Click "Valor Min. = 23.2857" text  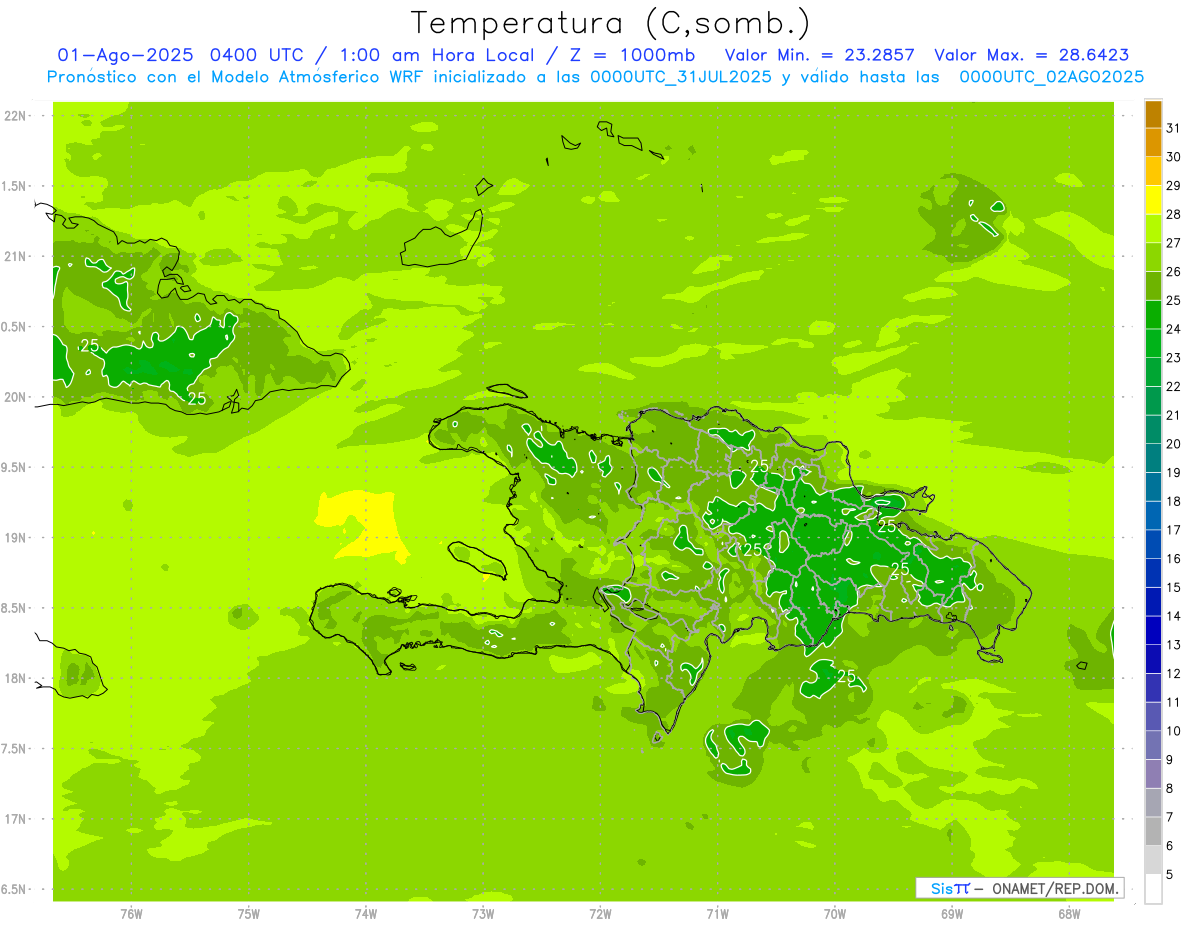819,55
